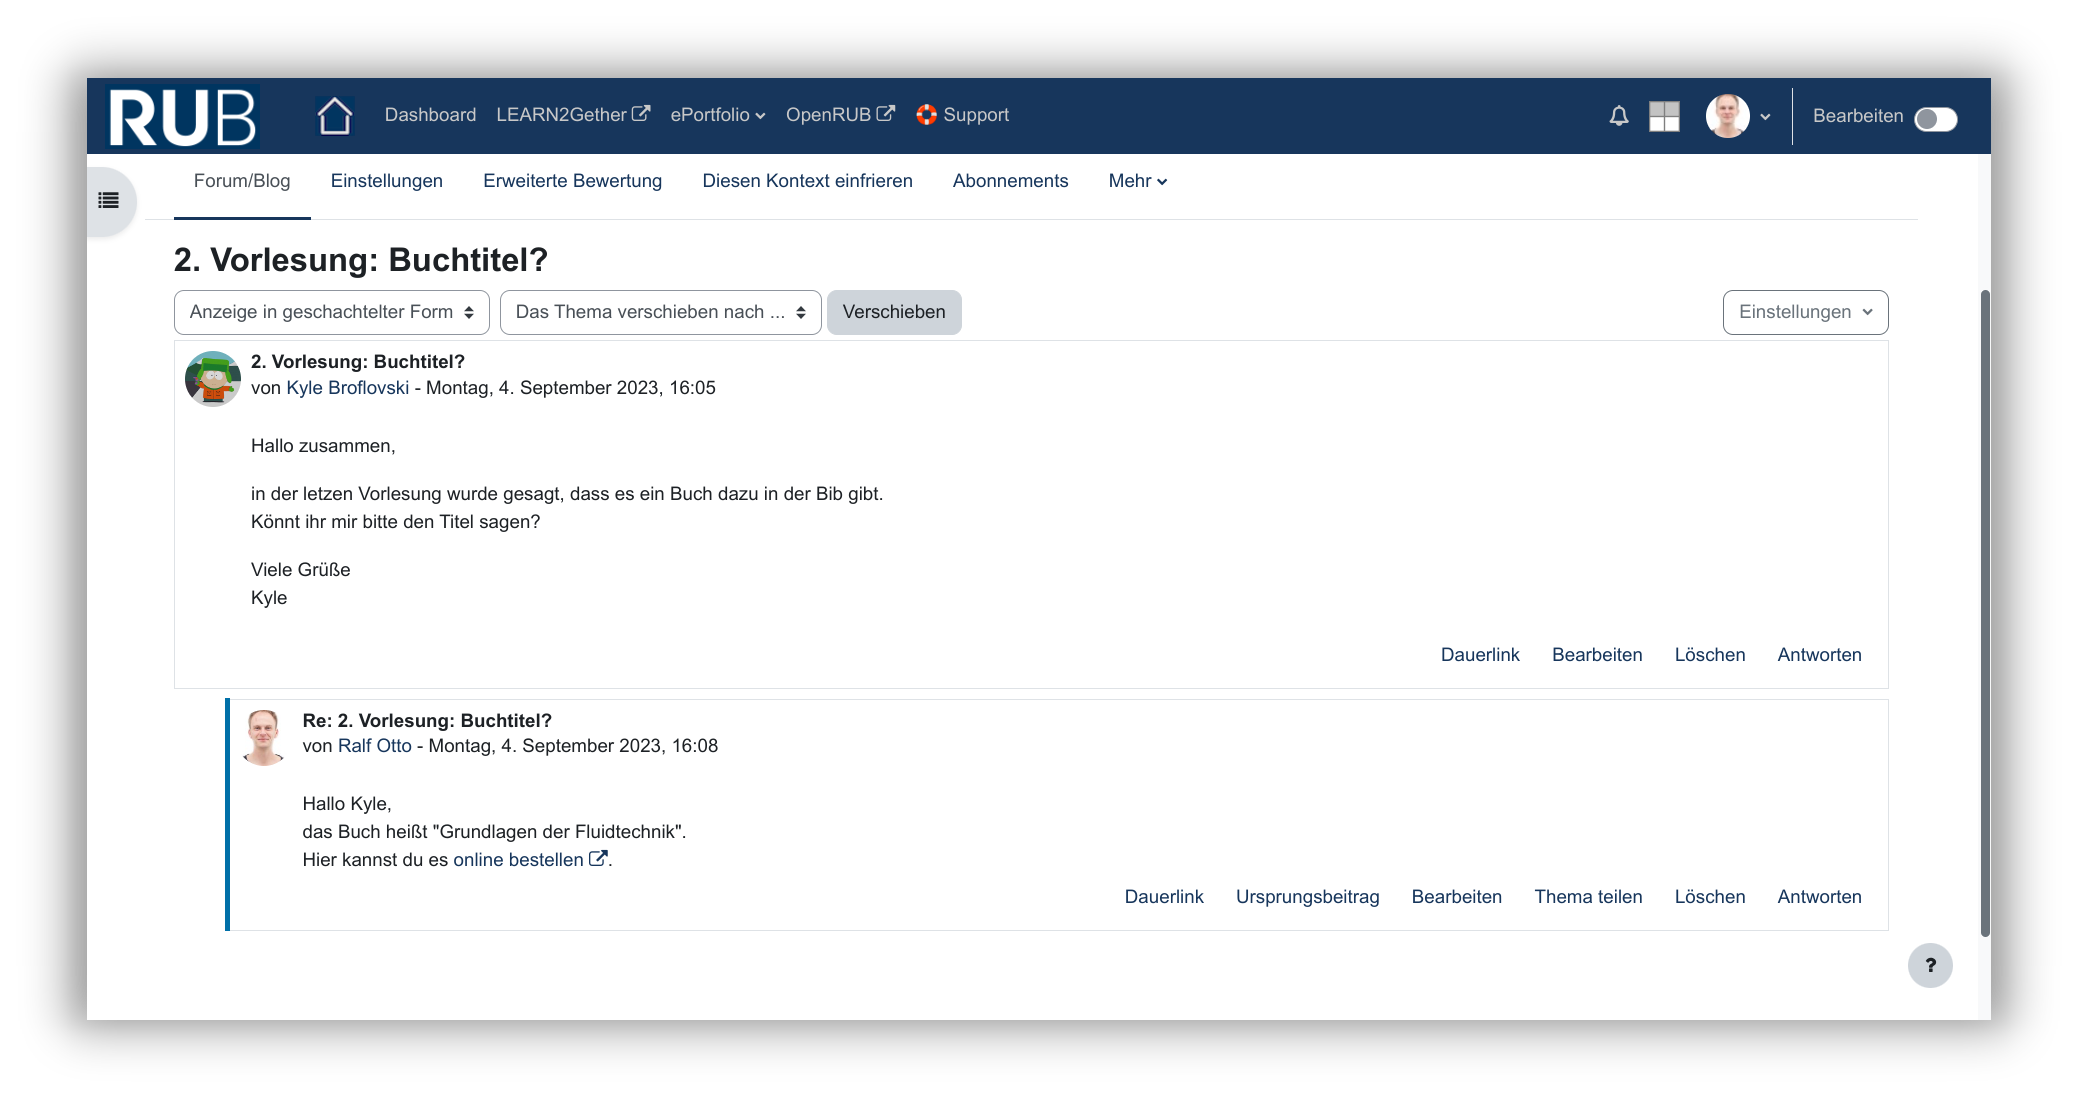Expand the Einstellungen dropdown button on right
Screen dimensions: 2078x1097
1804,312
